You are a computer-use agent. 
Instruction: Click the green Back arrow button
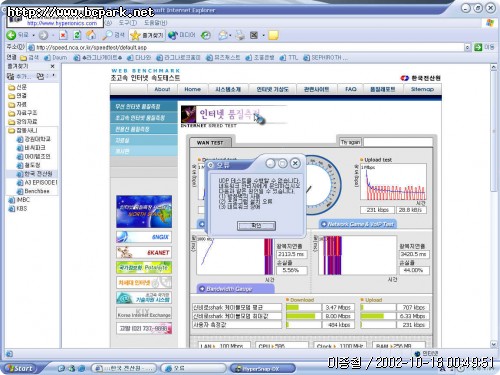(x=11, y=35)
